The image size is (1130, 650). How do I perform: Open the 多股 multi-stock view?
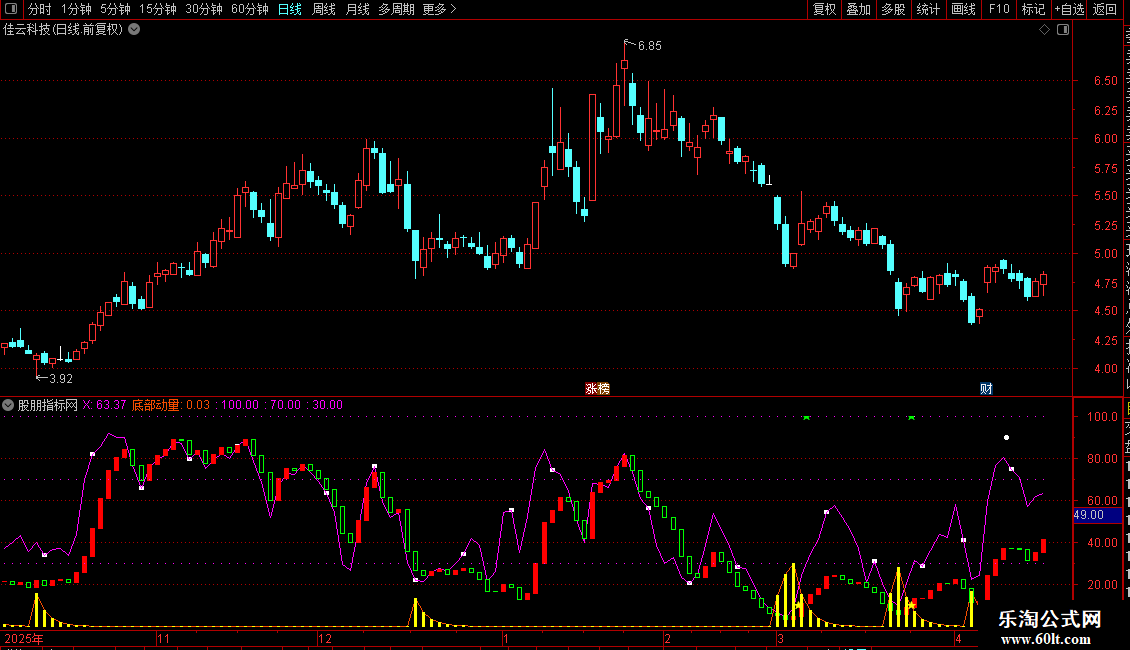(893, 9)
